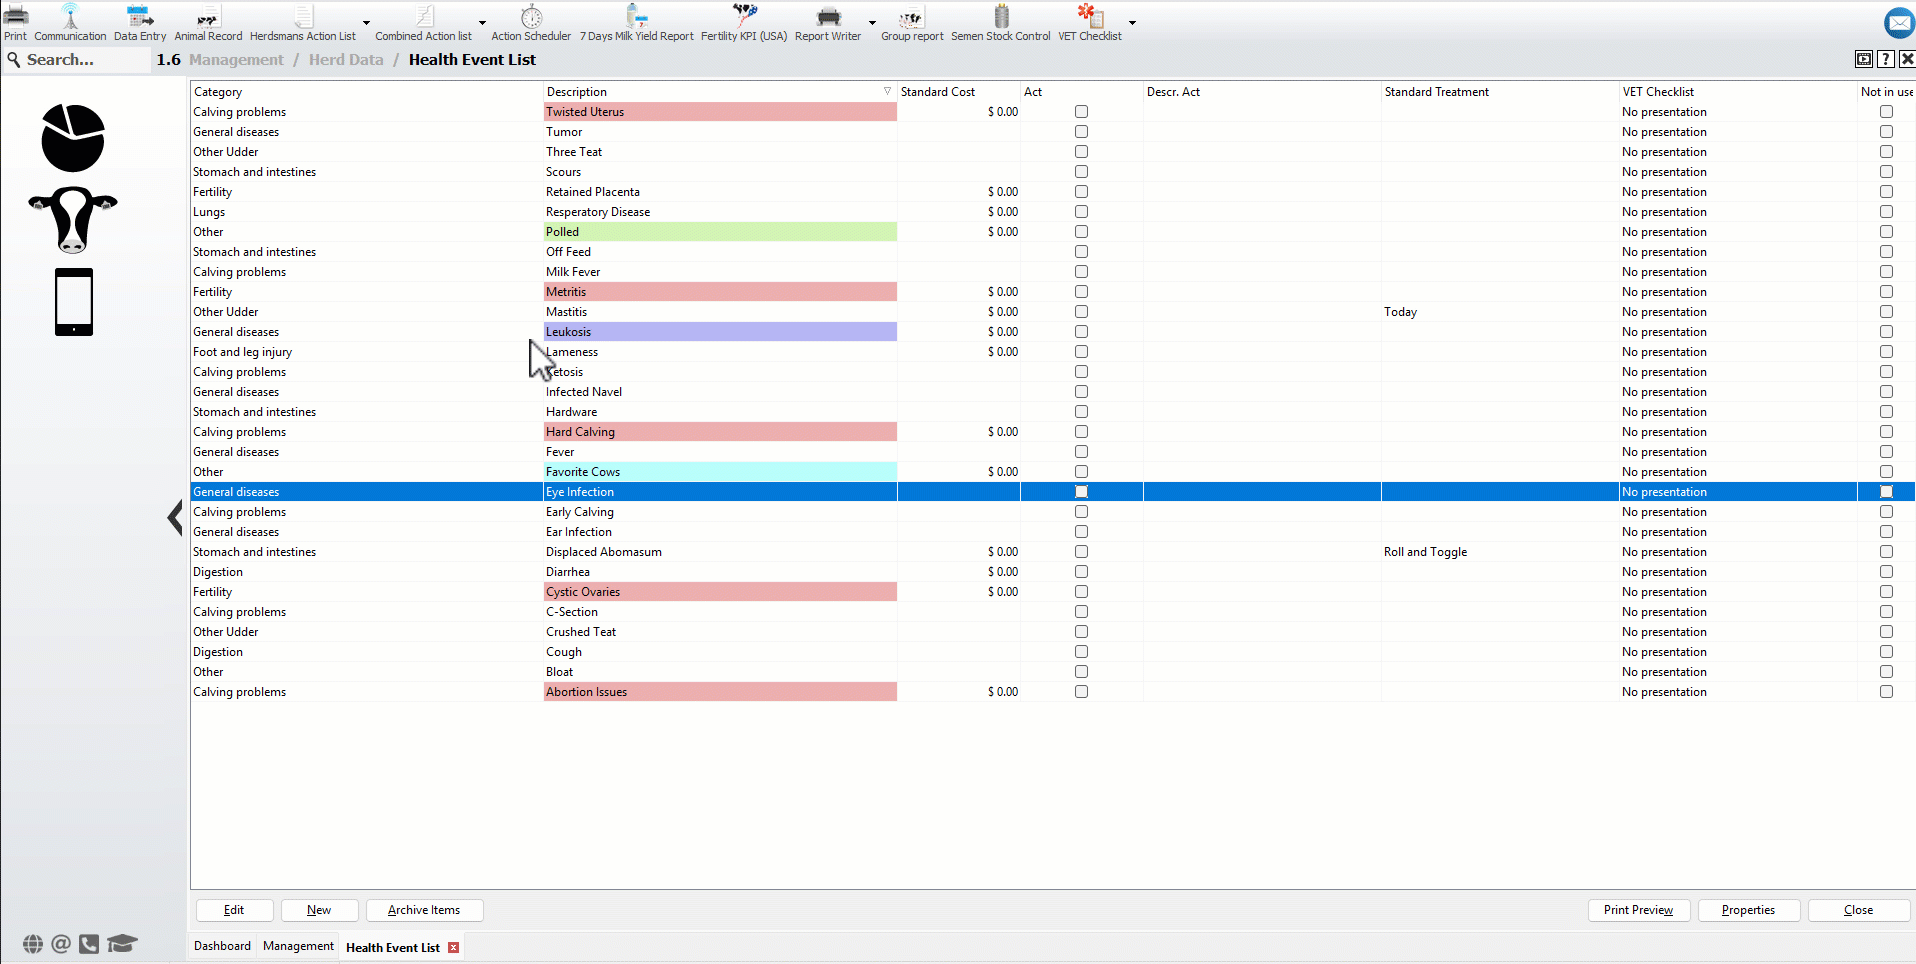Close the Health Event List tab

click(454, 947)
